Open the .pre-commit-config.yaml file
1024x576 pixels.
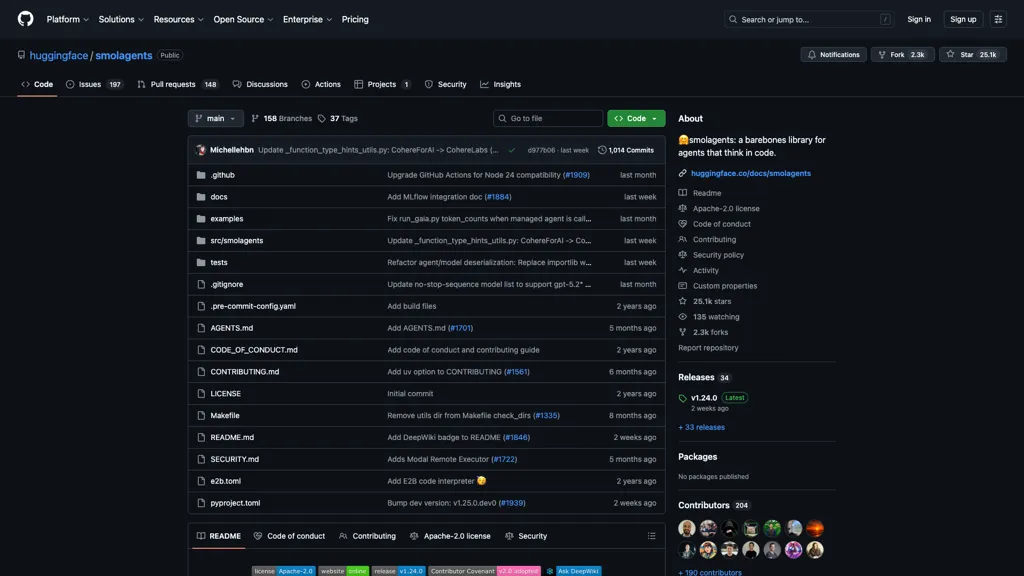pyautogui.click(x=253, y=306)
